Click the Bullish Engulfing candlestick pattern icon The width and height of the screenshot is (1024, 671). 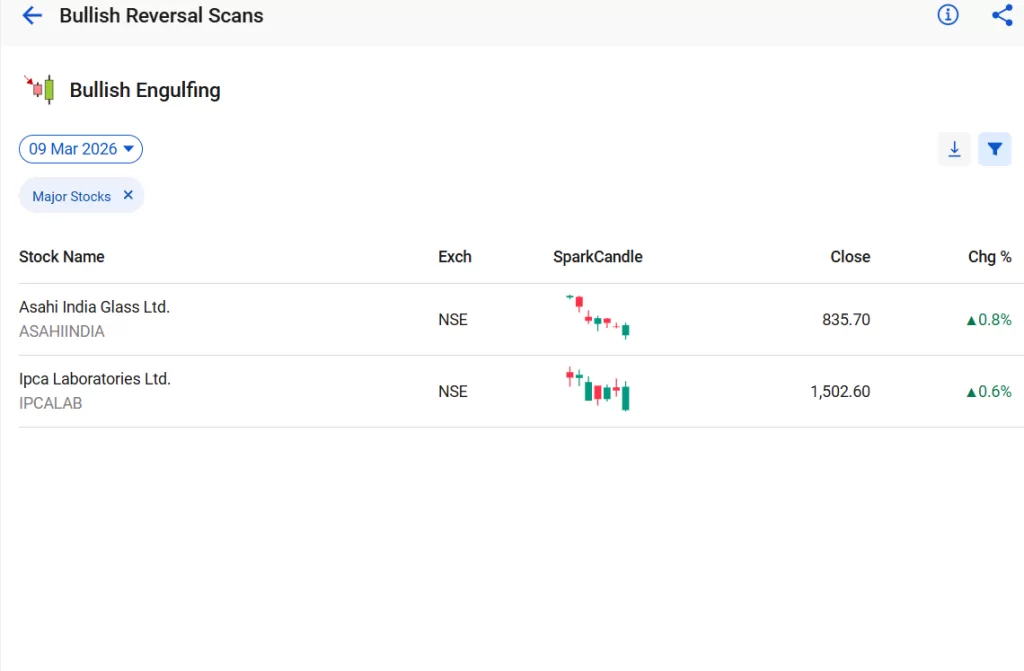pyautogui.click(x=39, y=88)
